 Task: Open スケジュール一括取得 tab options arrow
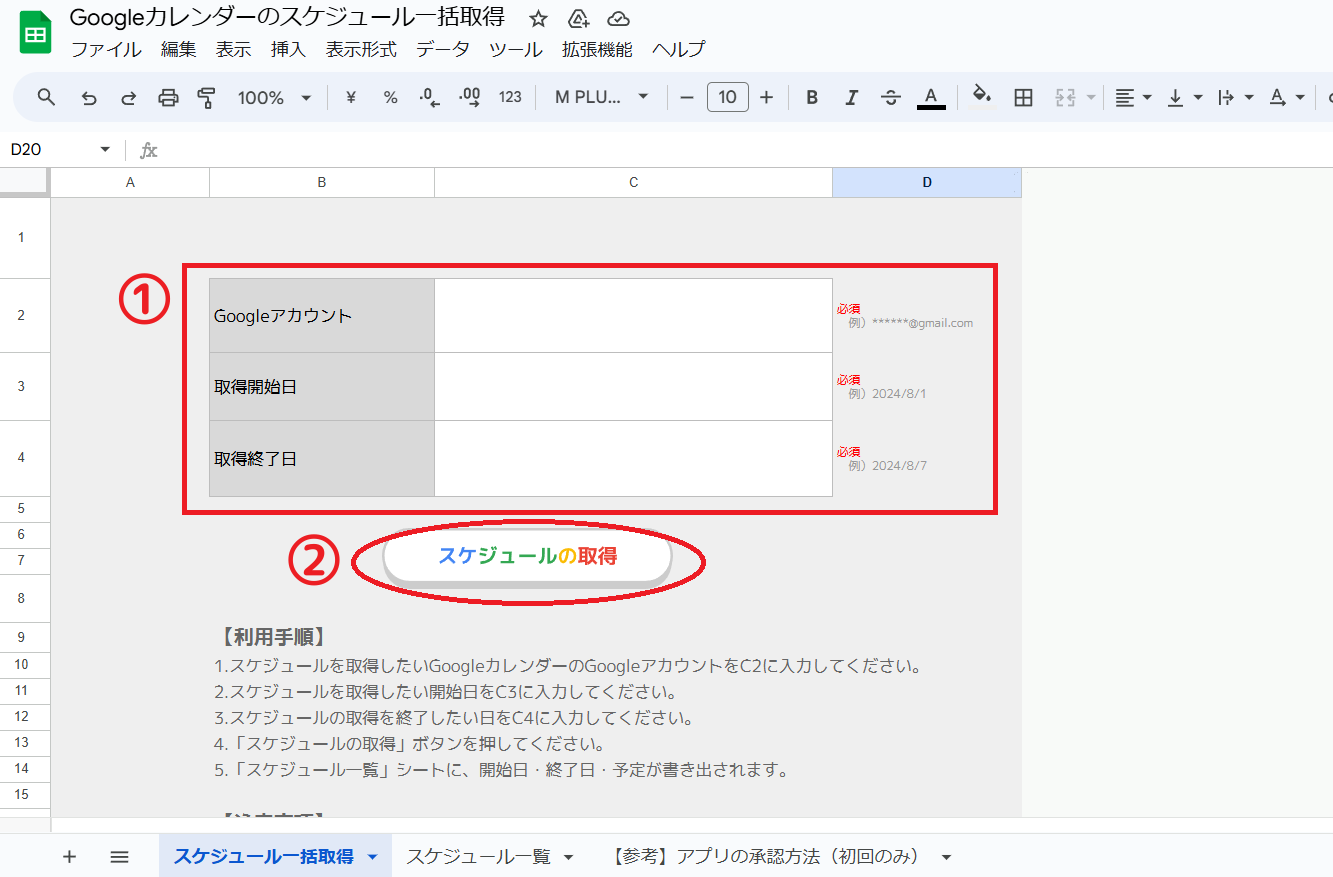[373, 857]
